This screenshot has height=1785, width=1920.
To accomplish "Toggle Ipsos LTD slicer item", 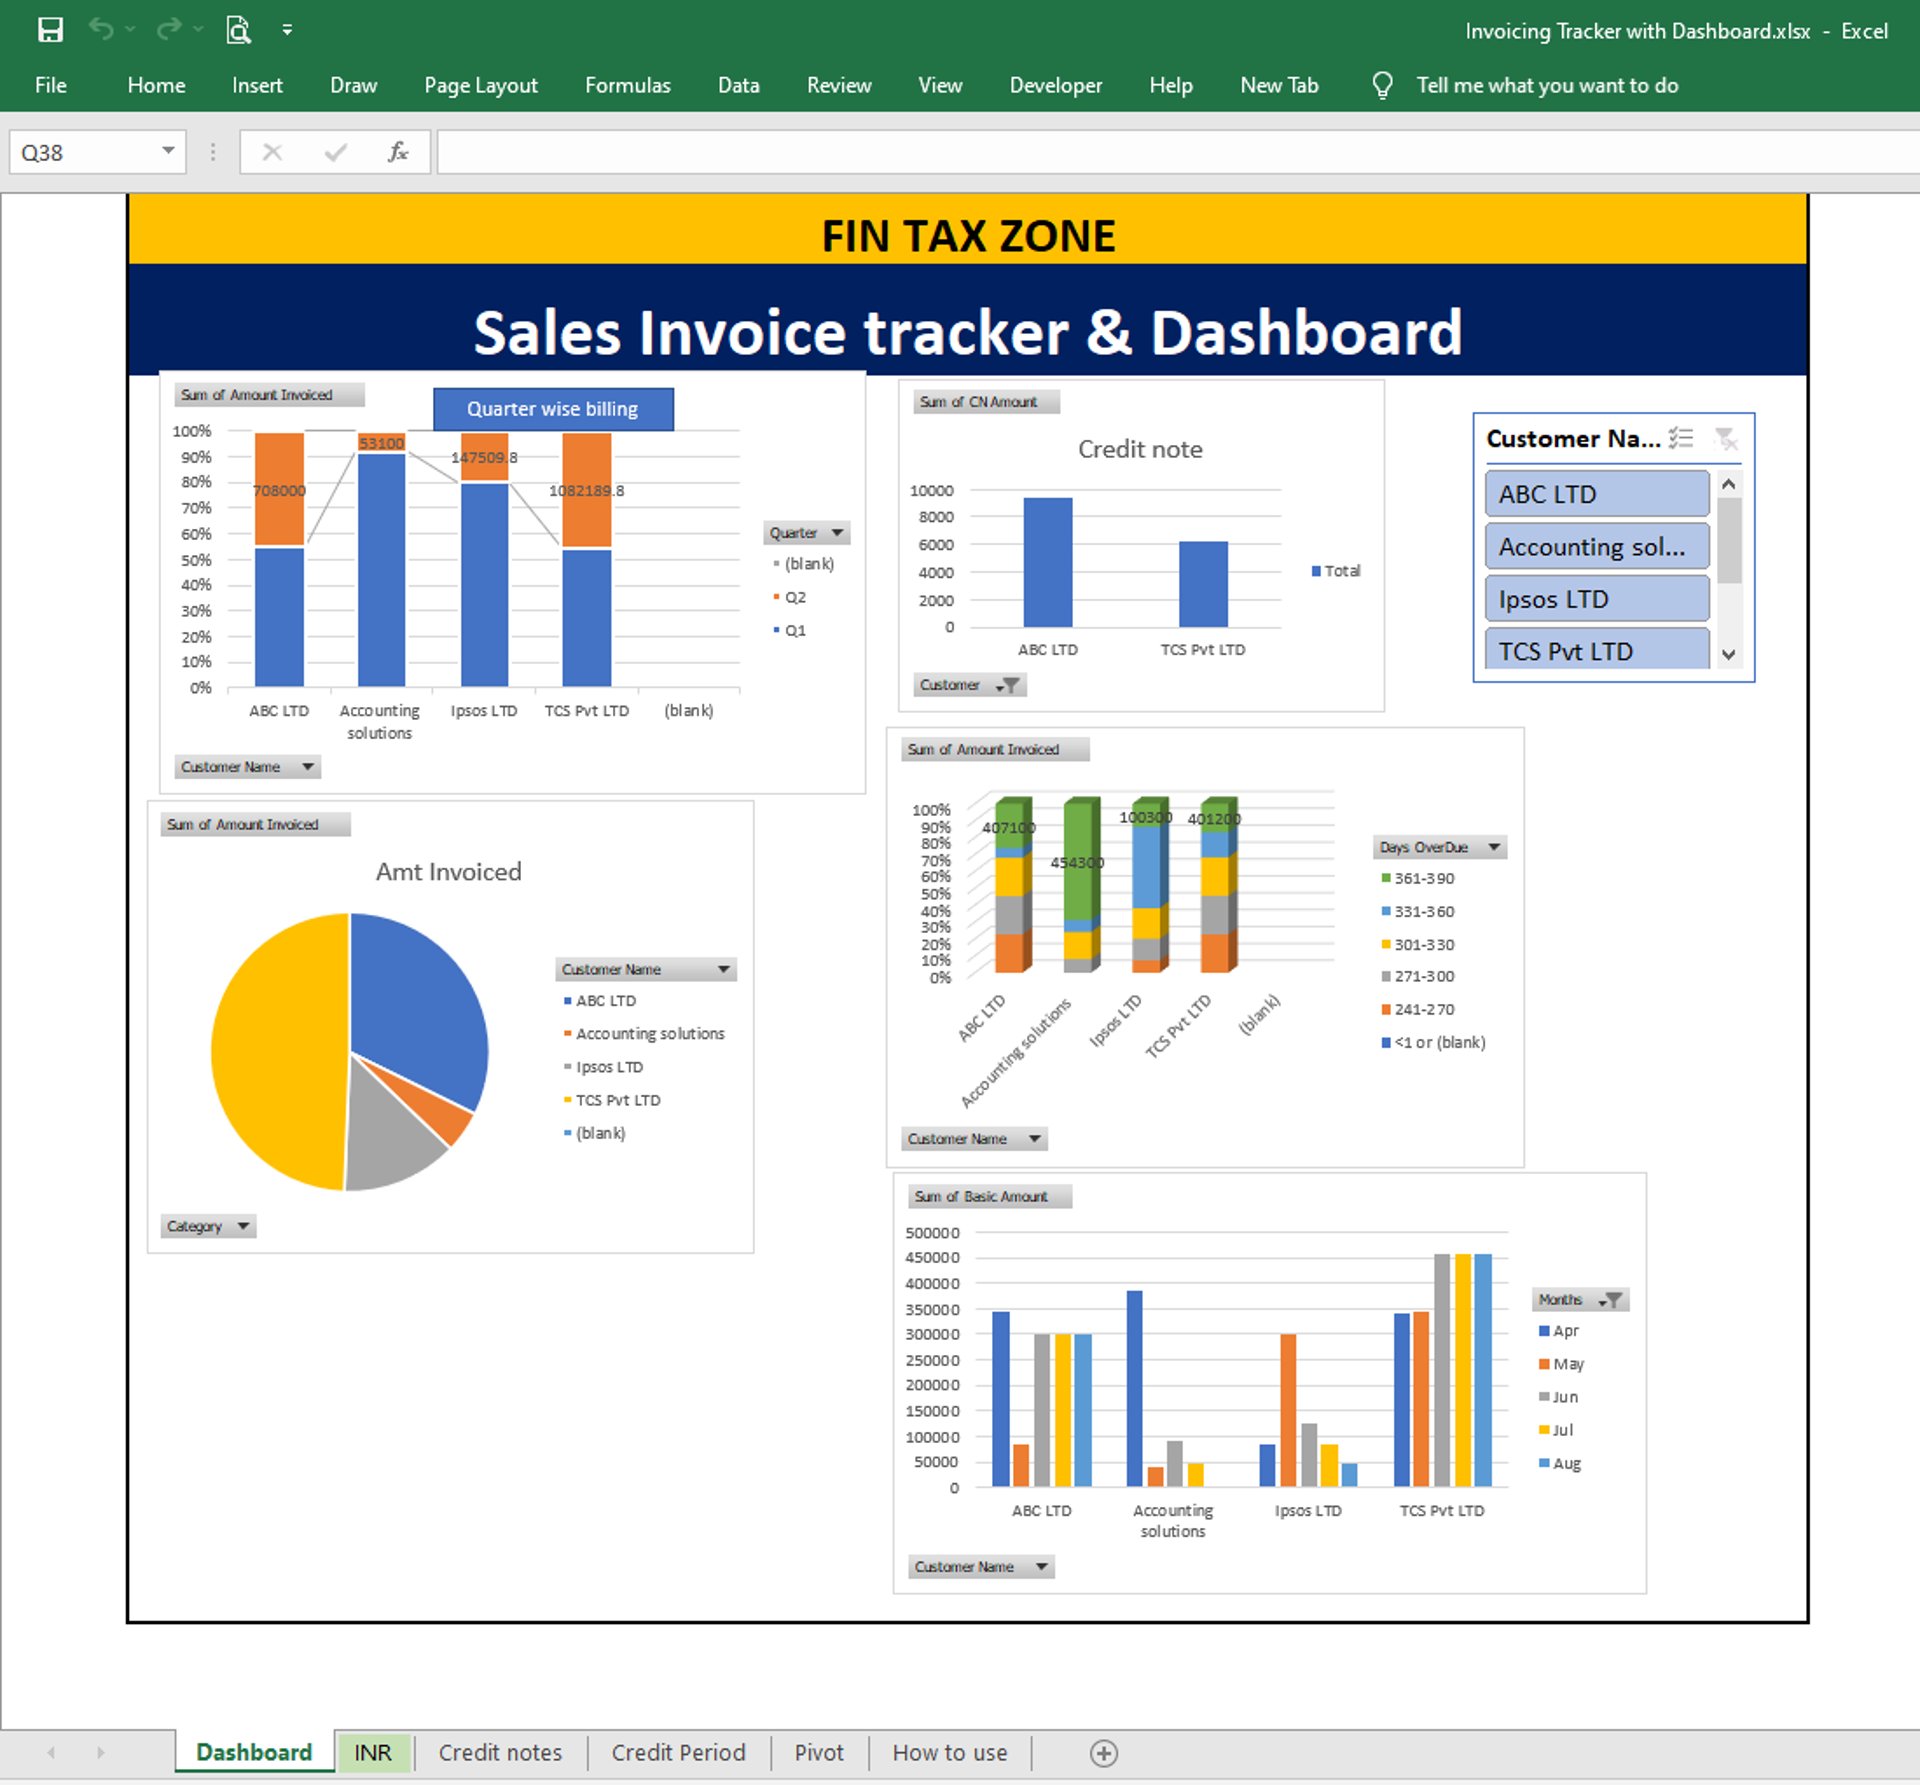I will [x=1596, y=599].
